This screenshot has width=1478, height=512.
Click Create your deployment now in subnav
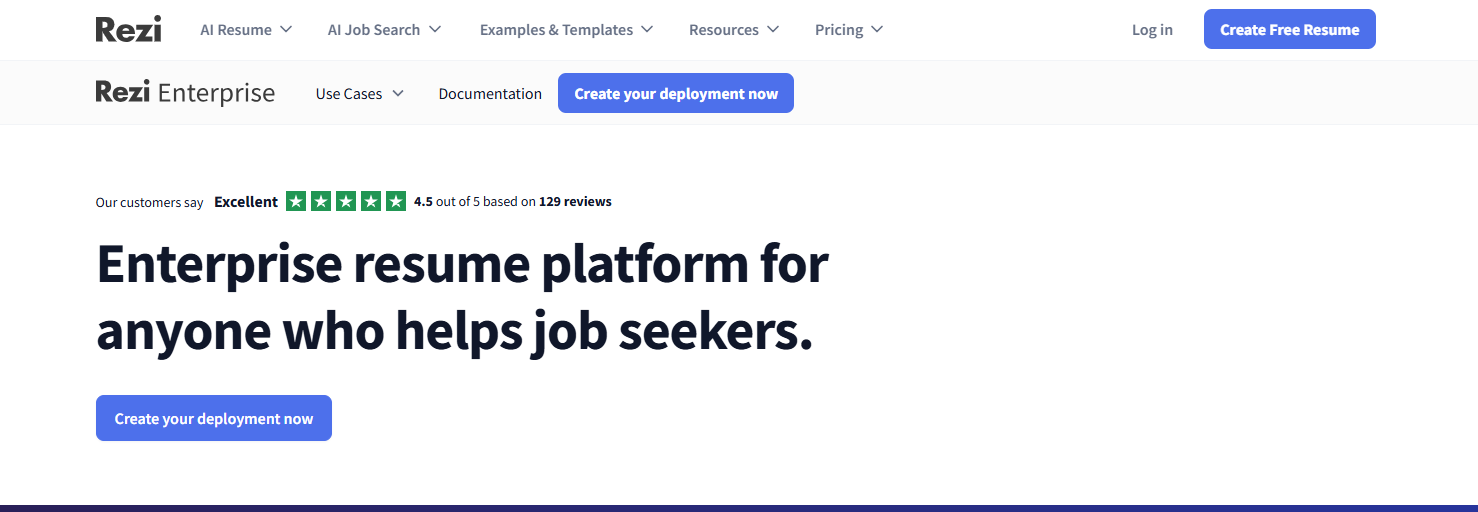click(676, 93)
